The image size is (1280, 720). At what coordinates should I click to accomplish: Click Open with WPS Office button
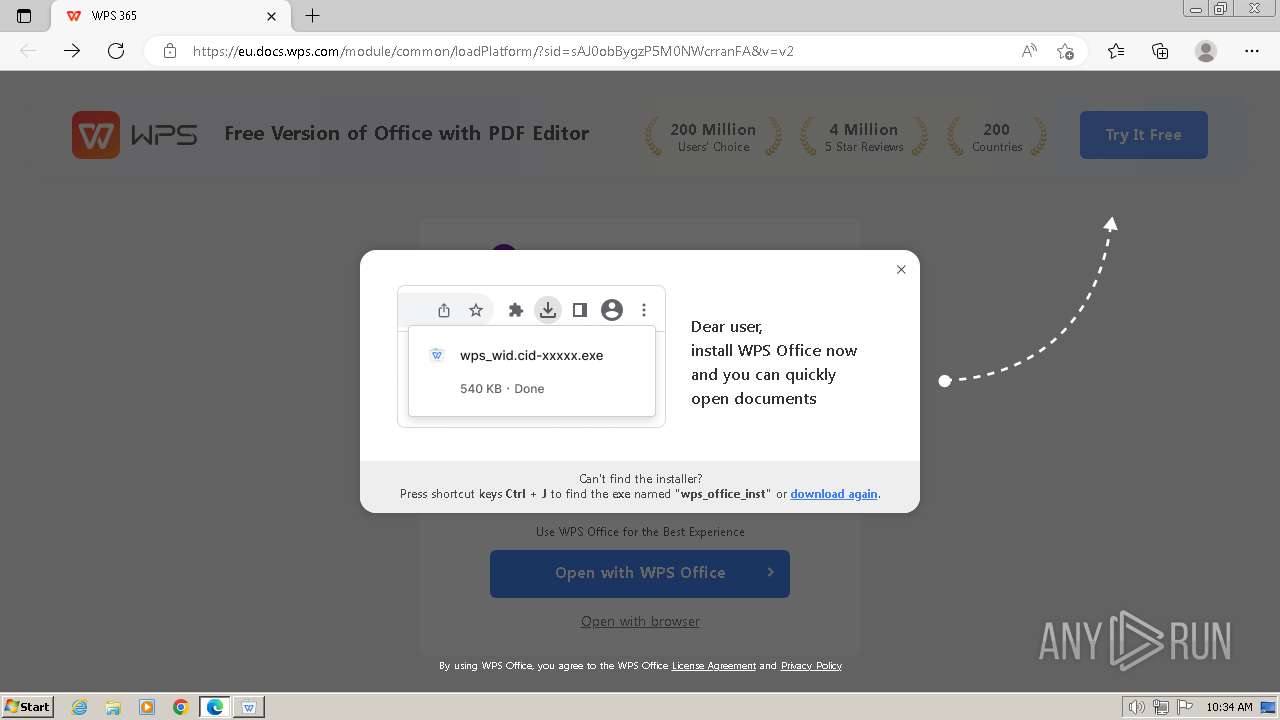coord(640,573)
